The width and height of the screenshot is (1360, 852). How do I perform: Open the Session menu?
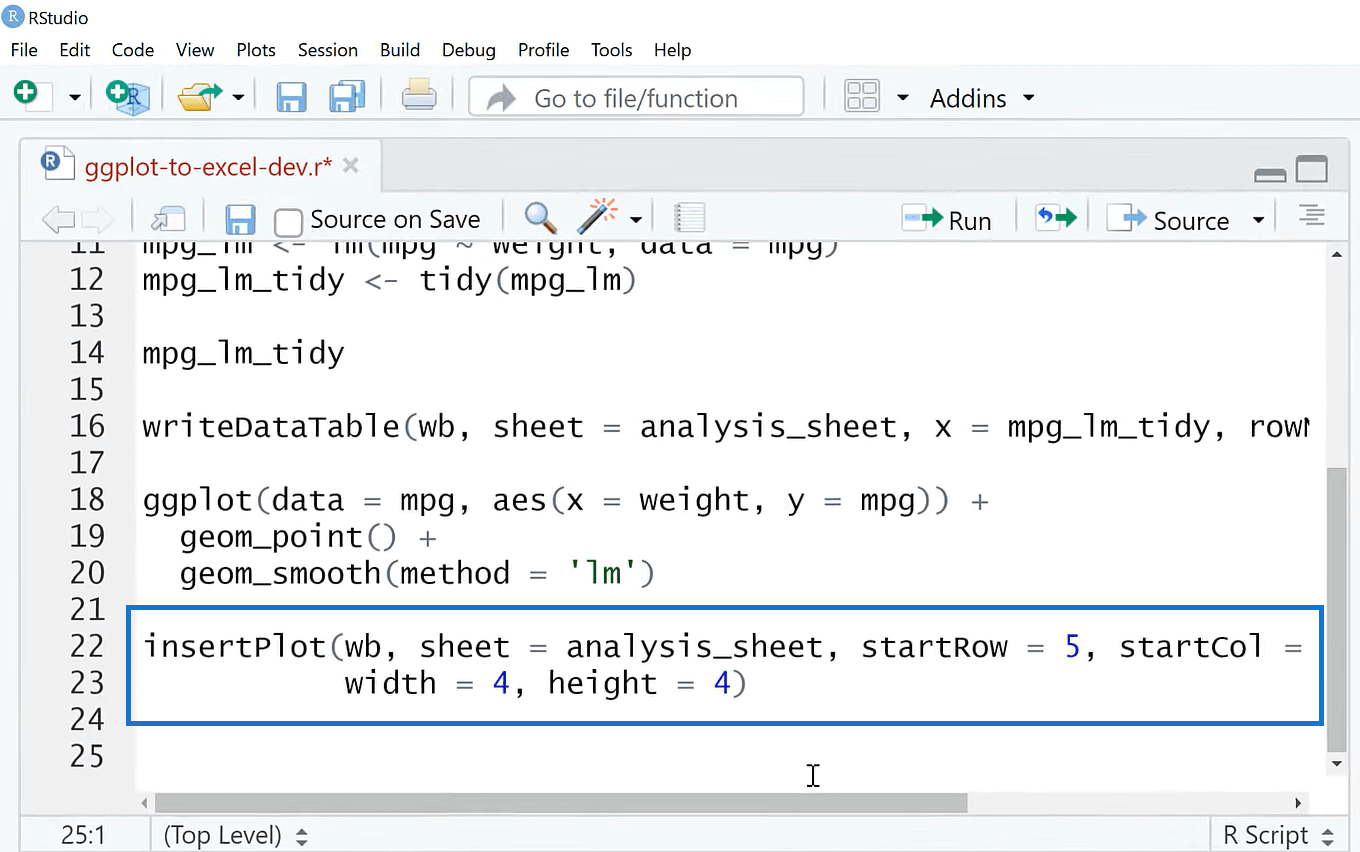point(328,50)
